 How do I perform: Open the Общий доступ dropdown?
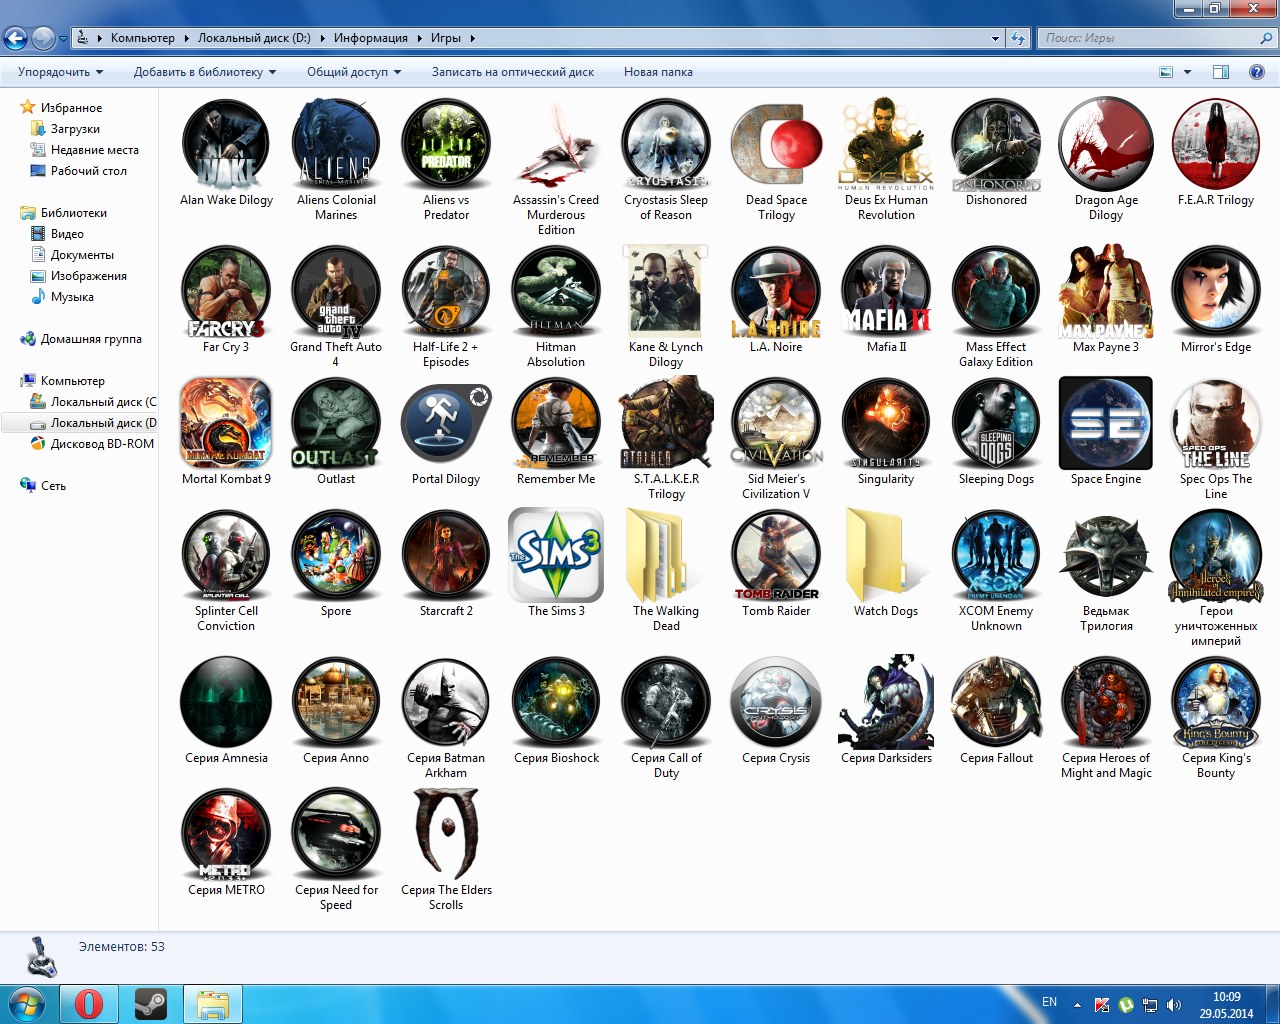354,72
